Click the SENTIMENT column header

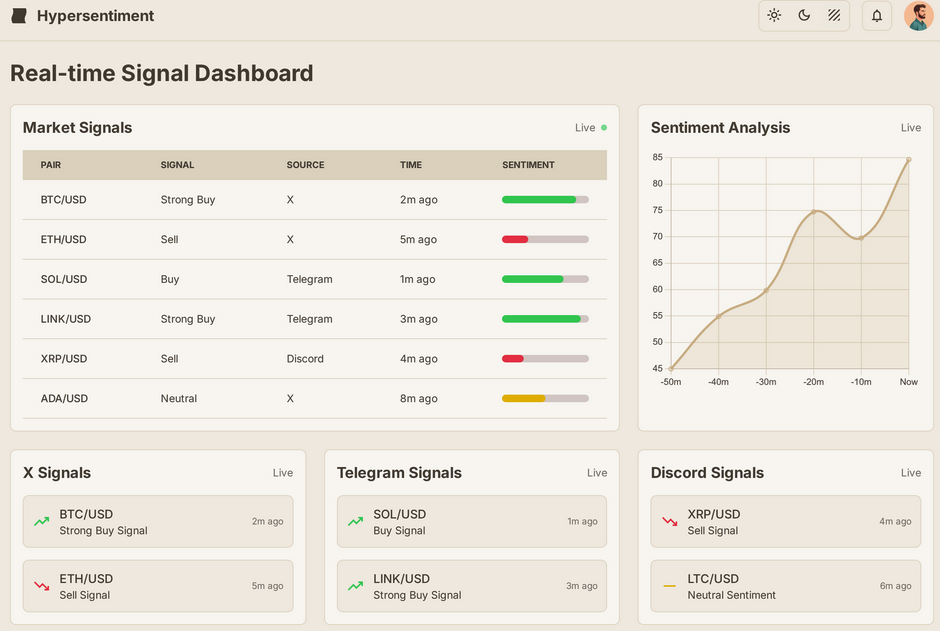(528, 165)
